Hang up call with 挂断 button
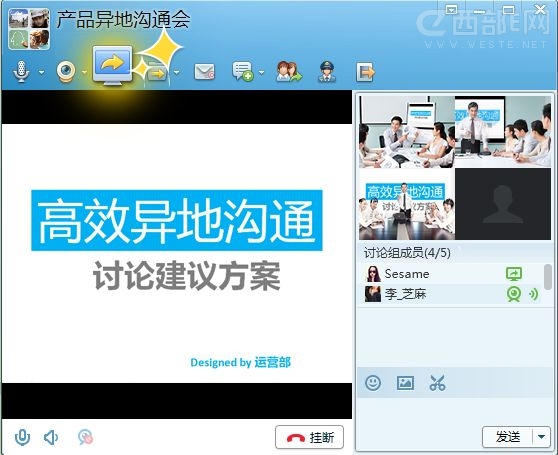 309,437
